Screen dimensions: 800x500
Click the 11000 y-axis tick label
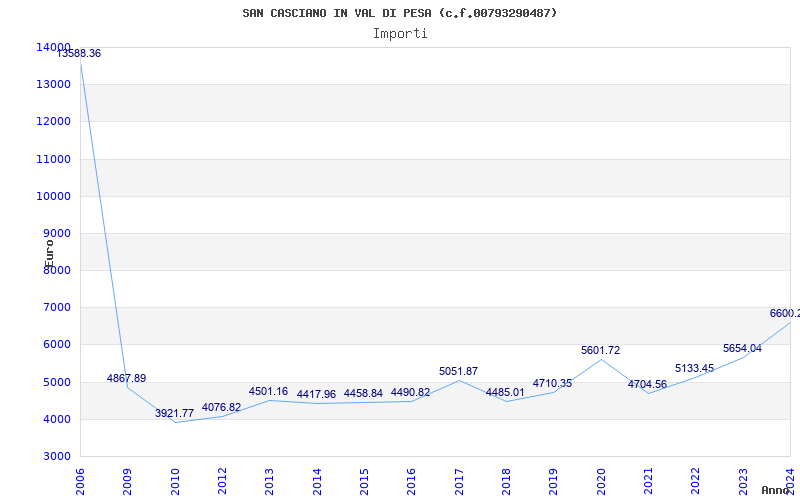(x=54, y=159)
